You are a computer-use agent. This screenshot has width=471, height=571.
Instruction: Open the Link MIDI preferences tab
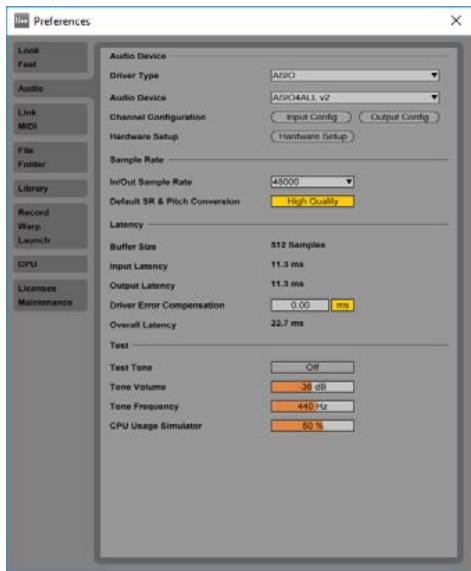51,119
